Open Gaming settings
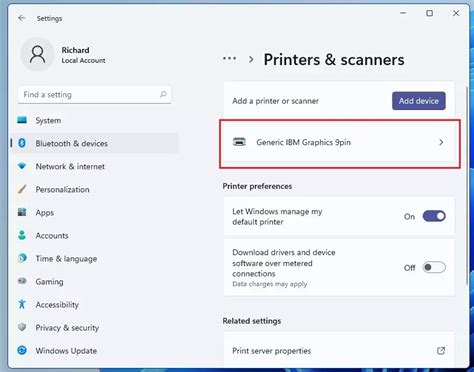The height and width of the screenshot is (372, 474). pos(95,281)
